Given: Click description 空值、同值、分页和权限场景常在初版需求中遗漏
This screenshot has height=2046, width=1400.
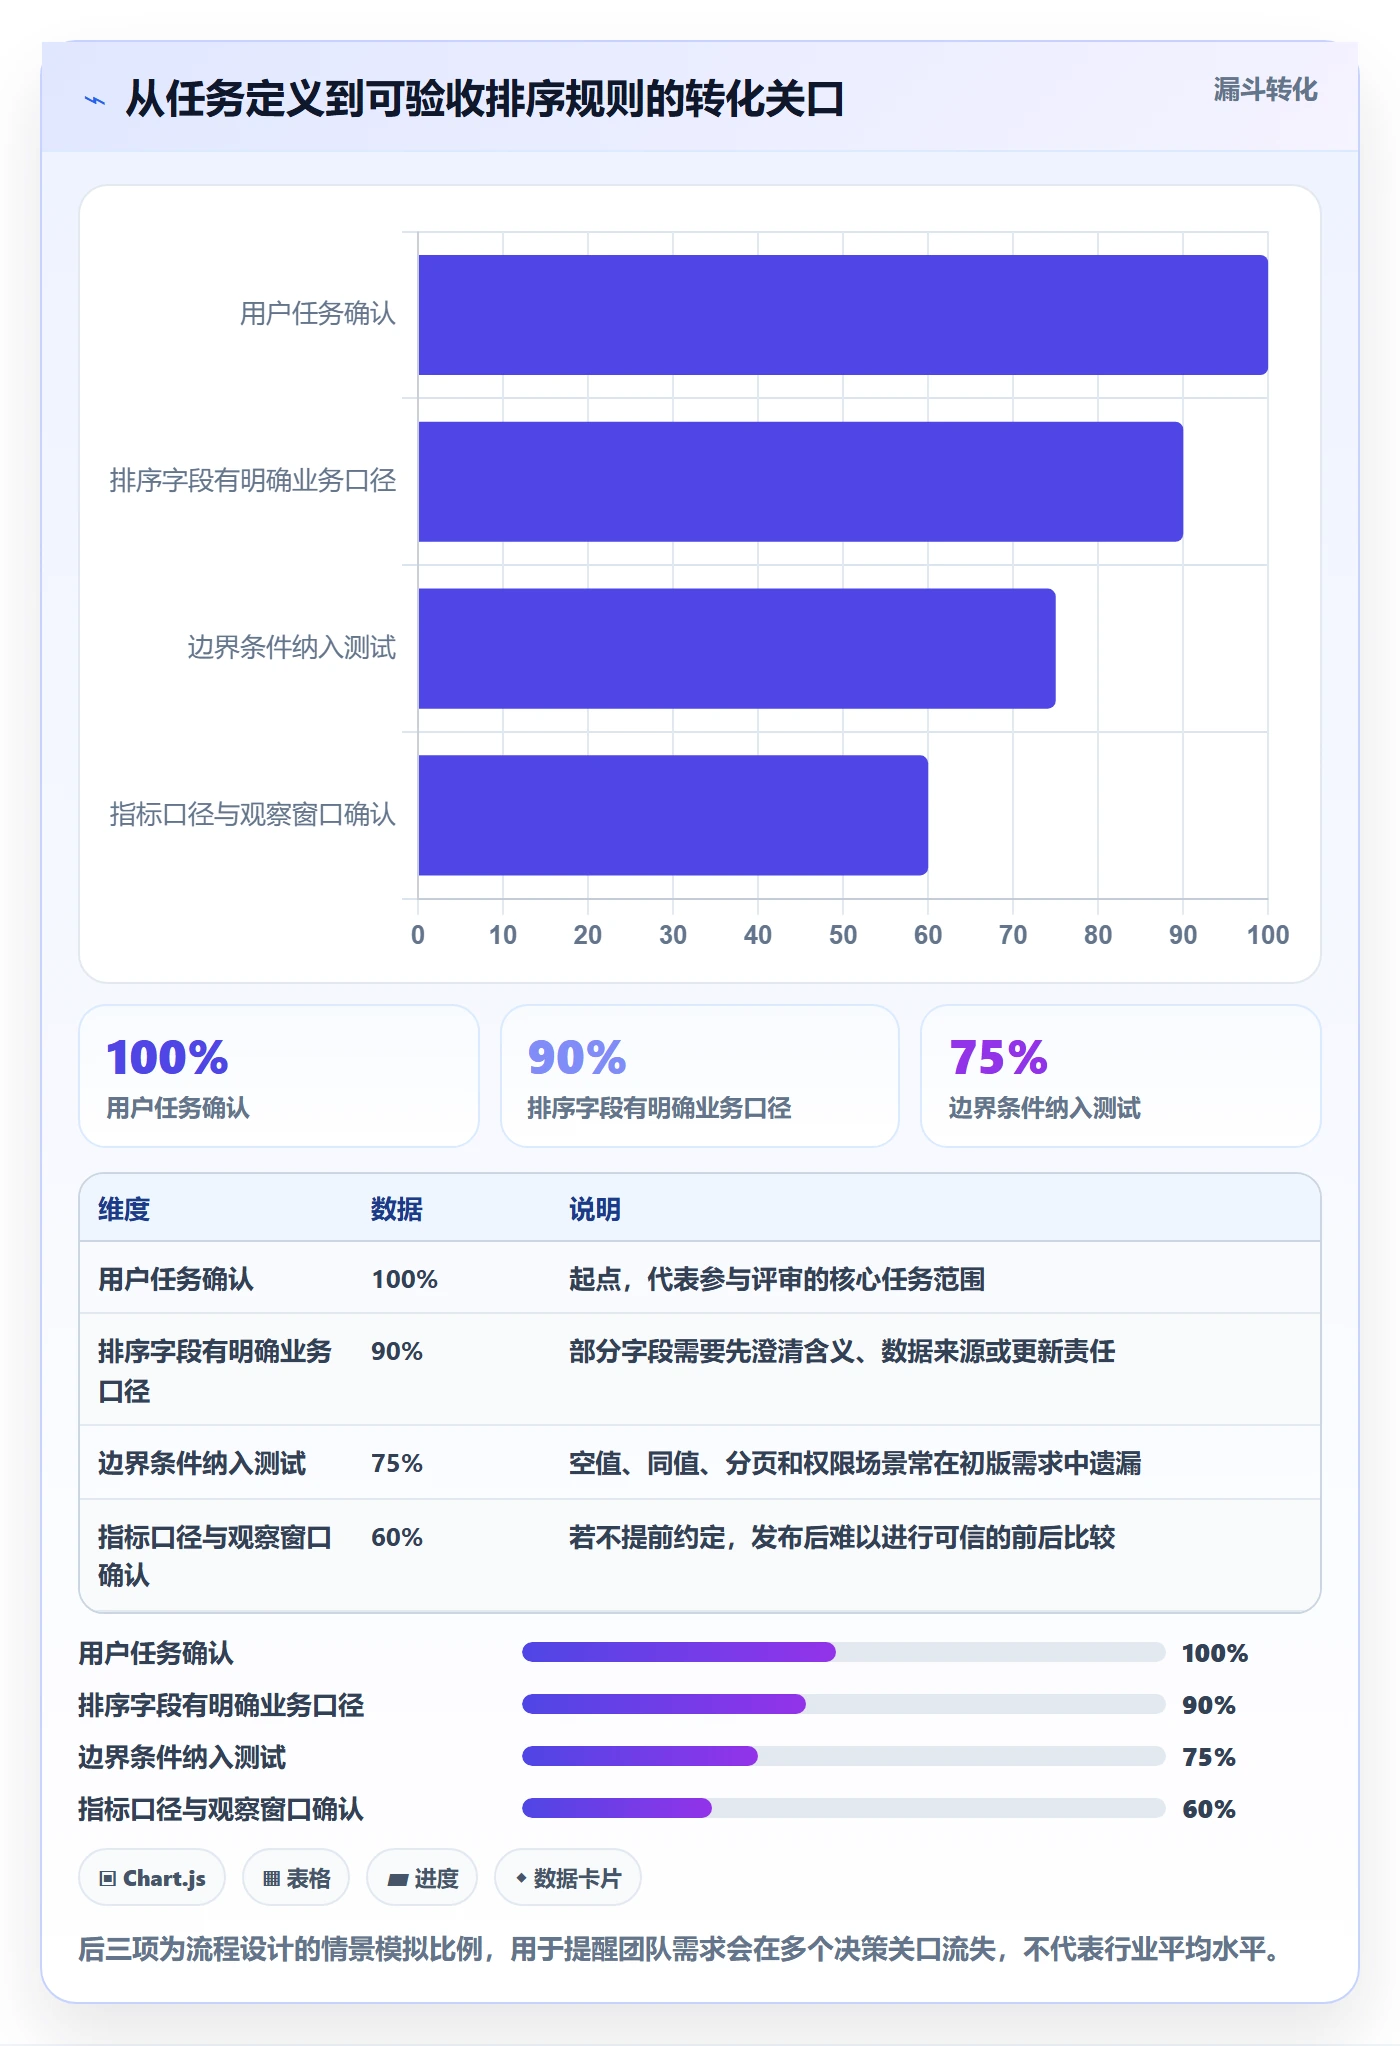Looking at the screenshot, I should [x=855, y=1463].
